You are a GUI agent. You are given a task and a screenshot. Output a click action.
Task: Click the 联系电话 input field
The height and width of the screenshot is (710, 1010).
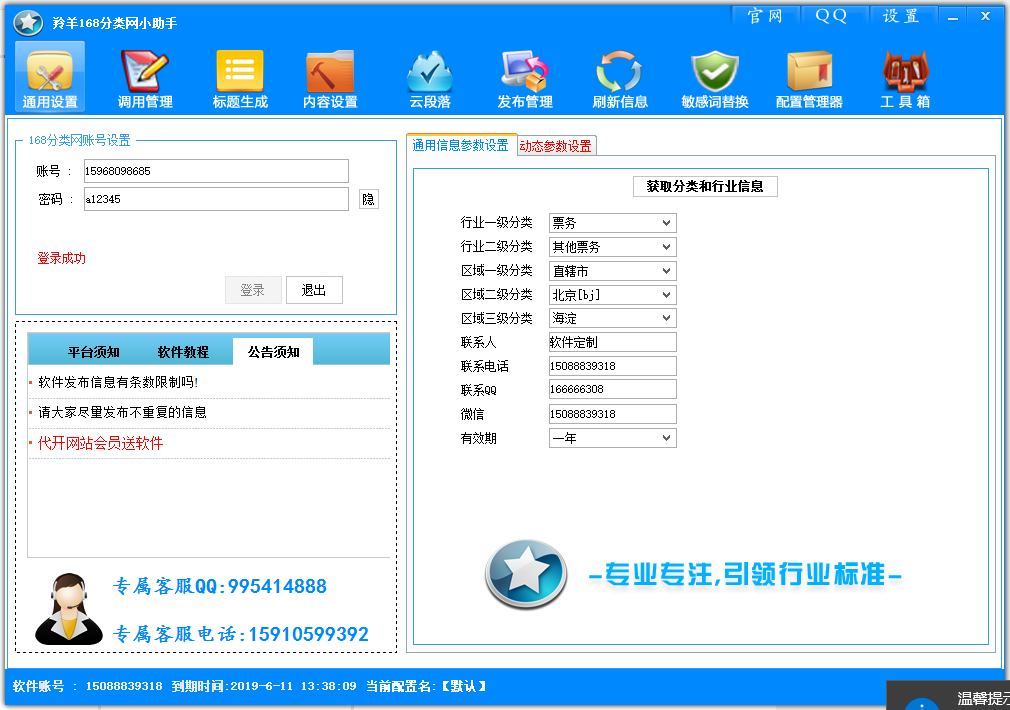pyautogui.click(x=612, y=366)
